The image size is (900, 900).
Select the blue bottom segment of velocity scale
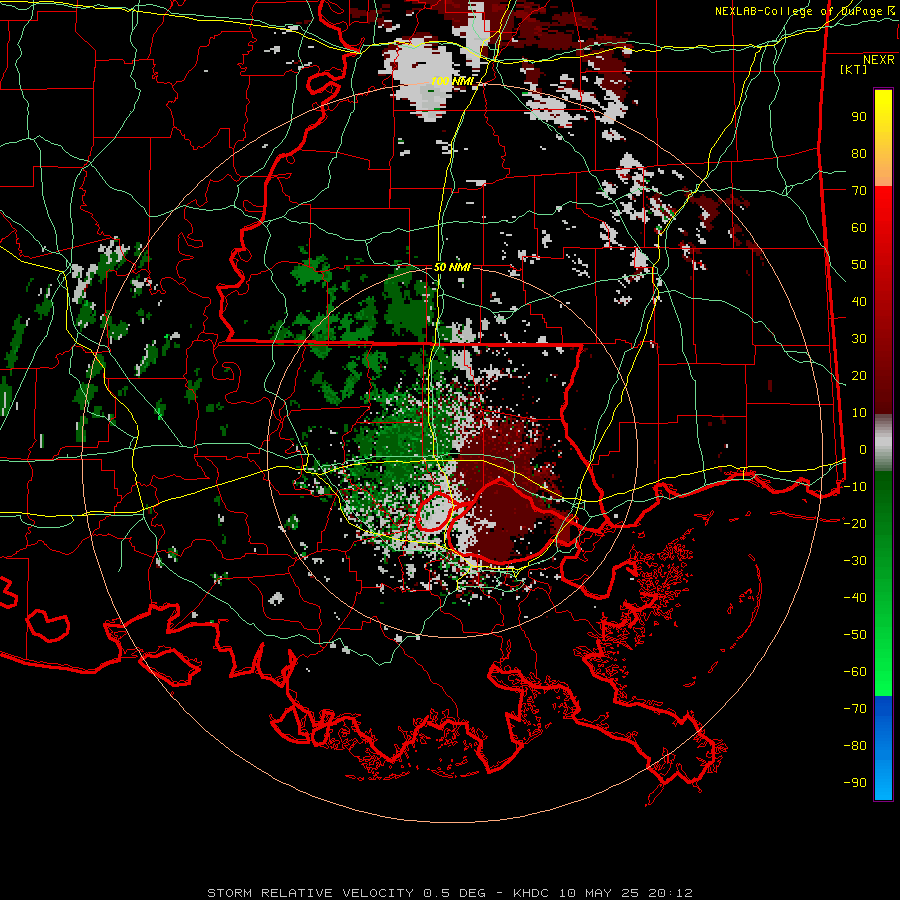click(883, 748)
